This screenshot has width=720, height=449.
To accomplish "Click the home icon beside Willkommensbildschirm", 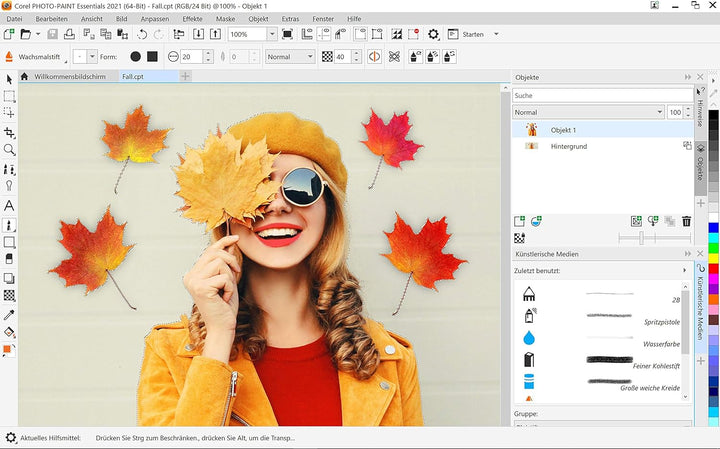I will coord(24,76).
